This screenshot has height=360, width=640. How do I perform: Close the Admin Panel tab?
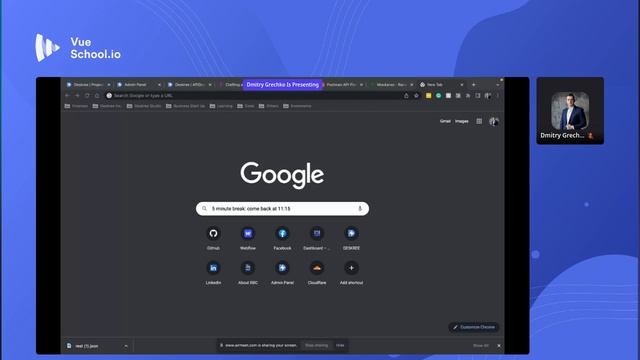click(159, 84)
